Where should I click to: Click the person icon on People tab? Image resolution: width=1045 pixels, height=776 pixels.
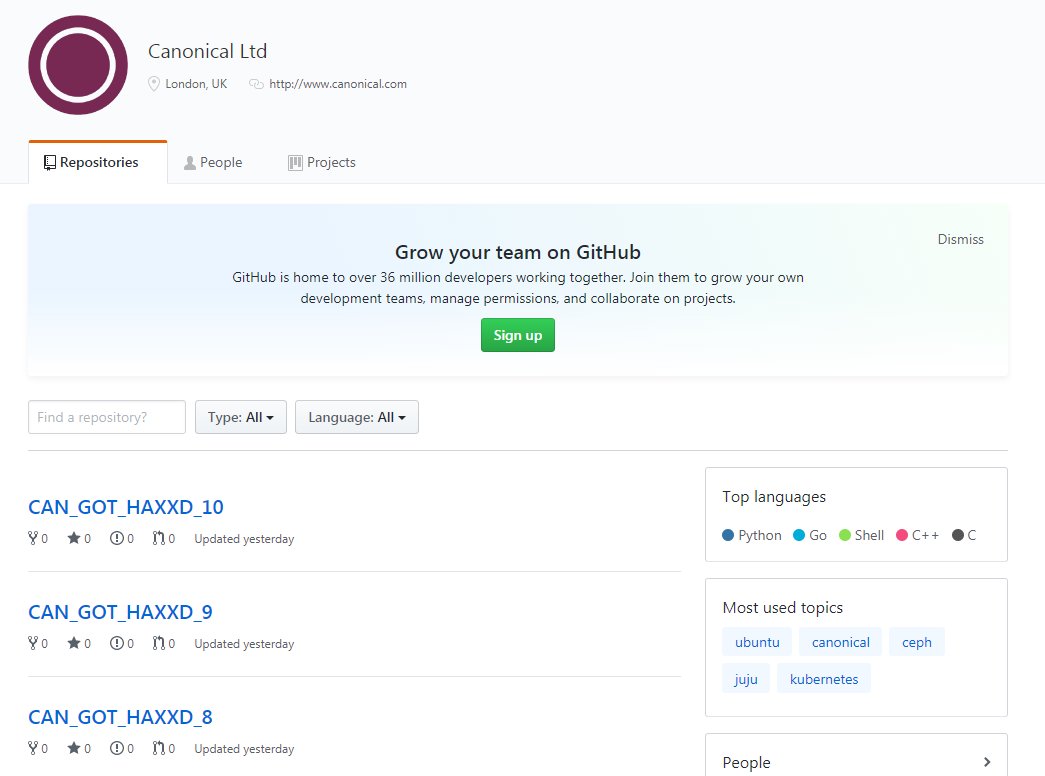pyautogui.click(x=190, y=163)
